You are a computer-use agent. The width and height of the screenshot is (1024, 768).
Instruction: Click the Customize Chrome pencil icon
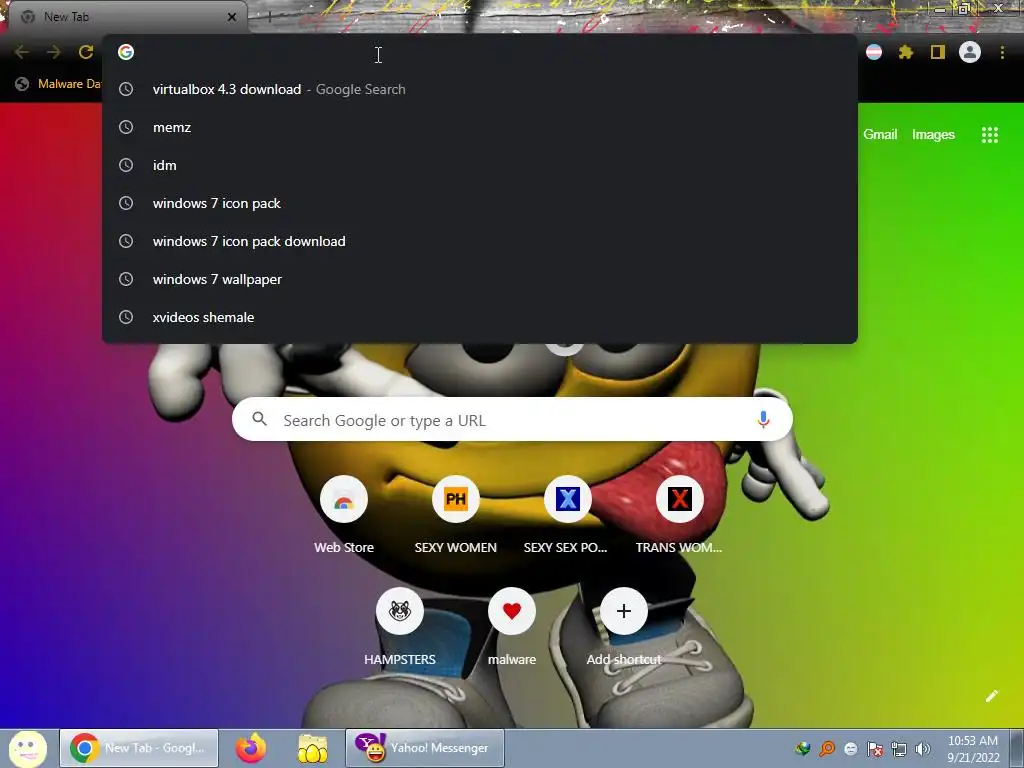(x=991, y=696)
